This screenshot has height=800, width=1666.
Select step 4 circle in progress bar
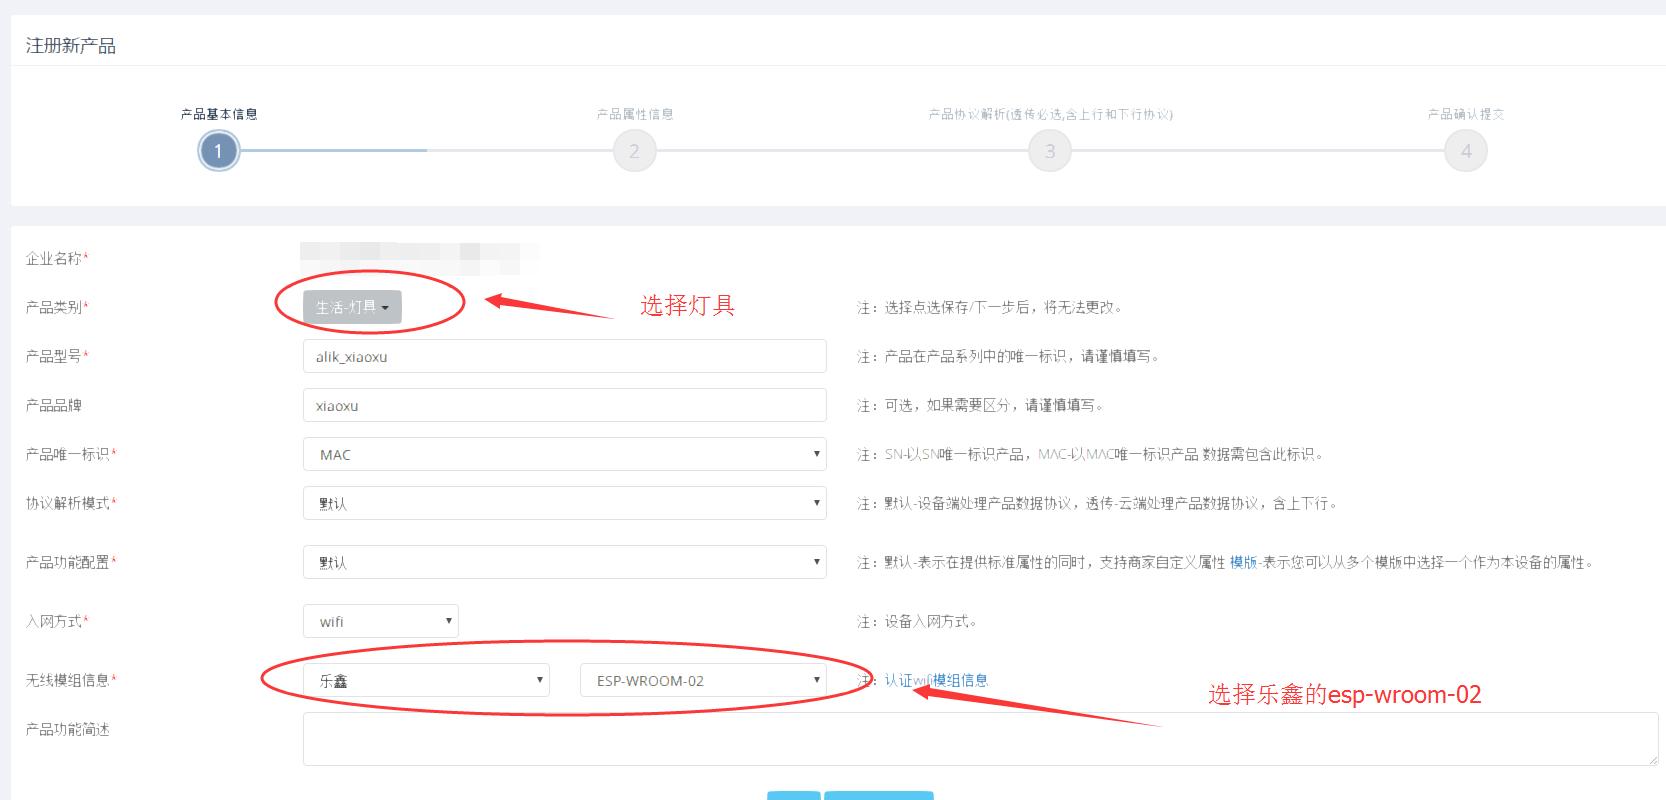(1466, 151)
